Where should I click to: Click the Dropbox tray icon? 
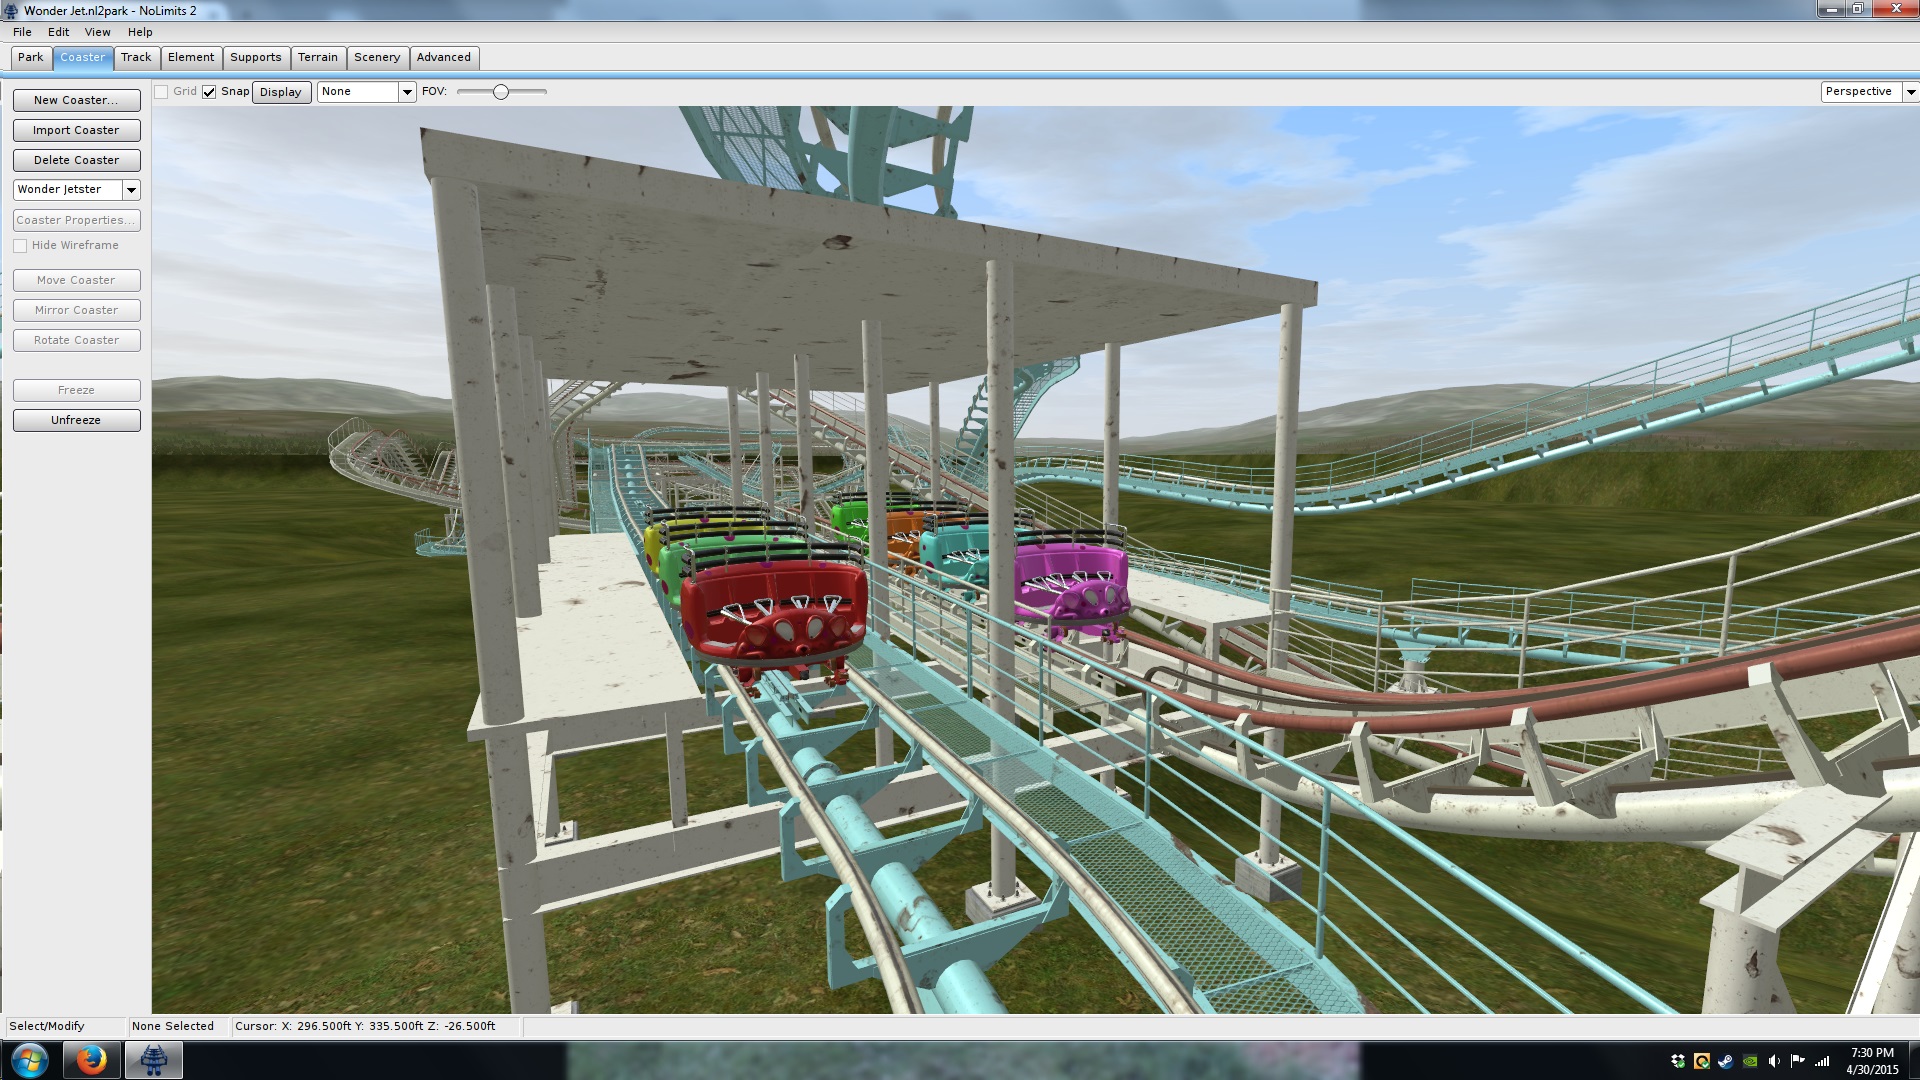1678,1061
